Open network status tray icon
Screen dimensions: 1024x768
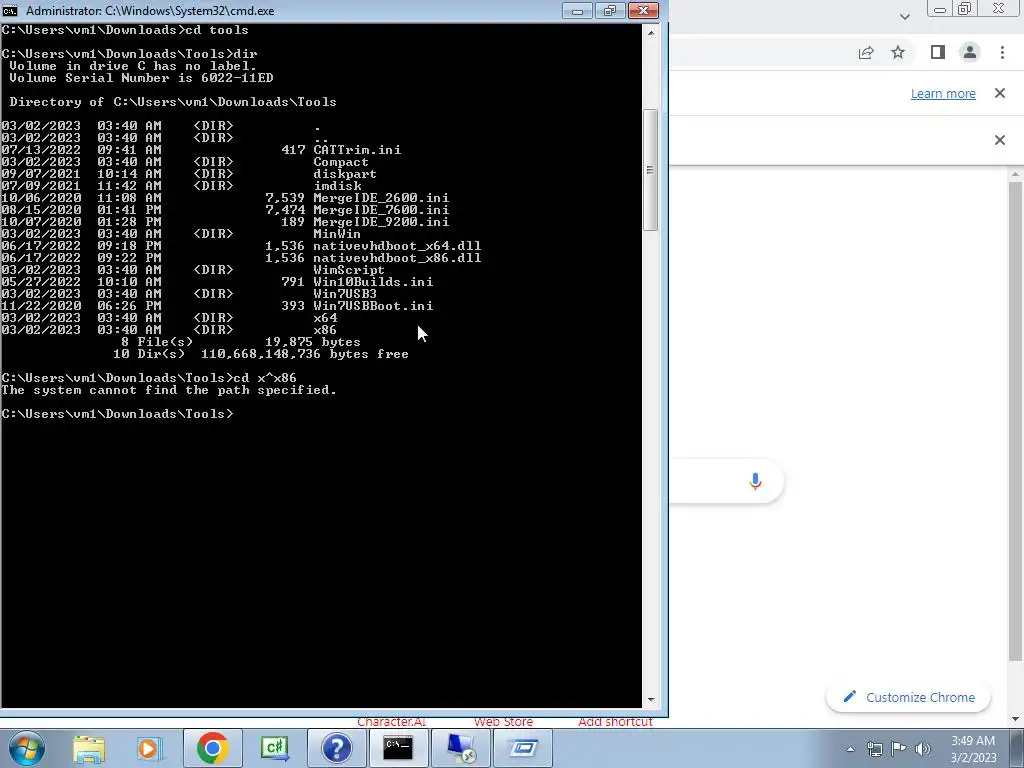click(874, 749)
